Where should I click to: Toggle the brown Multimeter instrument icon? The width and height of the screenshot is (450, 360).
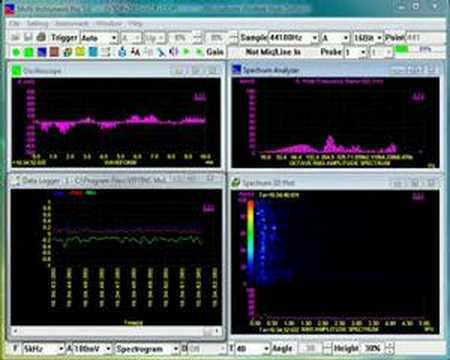tap(54, 52)
